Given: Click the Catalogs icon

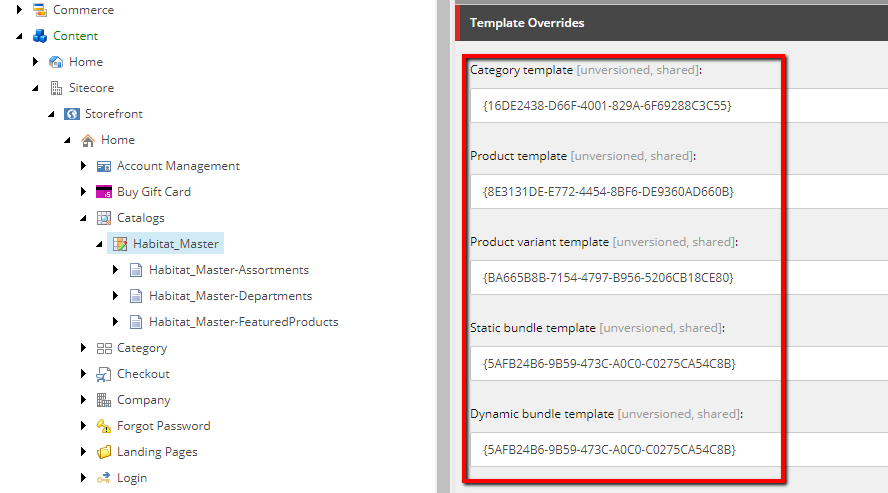Looking at the screenshot, I should click(104, 218).
